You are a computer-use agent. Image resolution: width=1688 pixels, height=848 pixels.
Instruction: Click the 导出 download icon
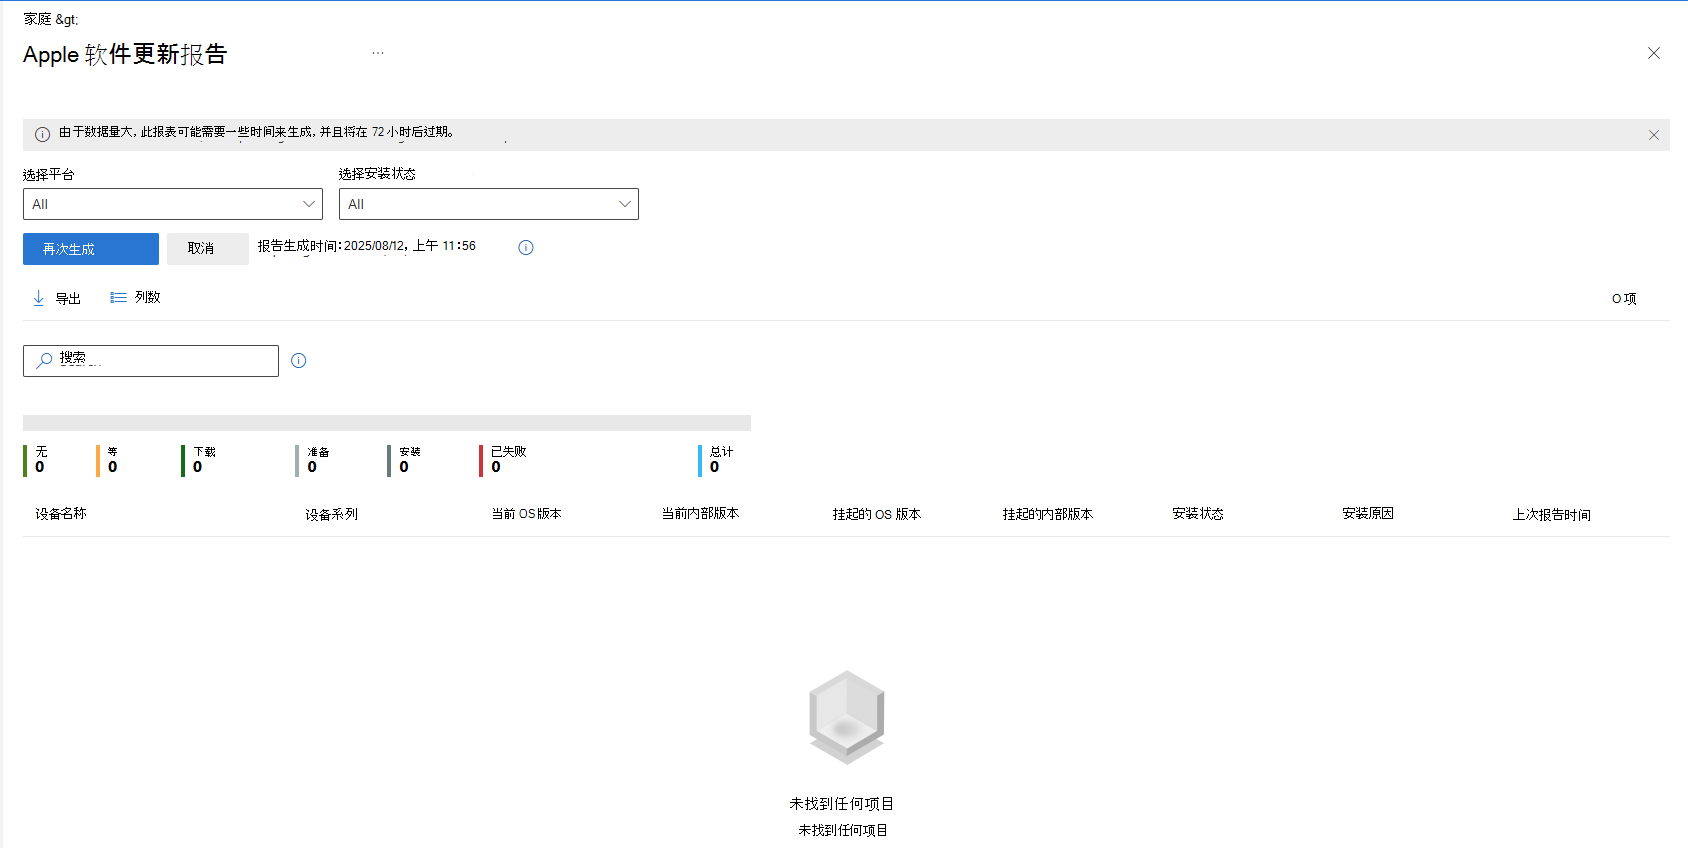click(39, 298)
